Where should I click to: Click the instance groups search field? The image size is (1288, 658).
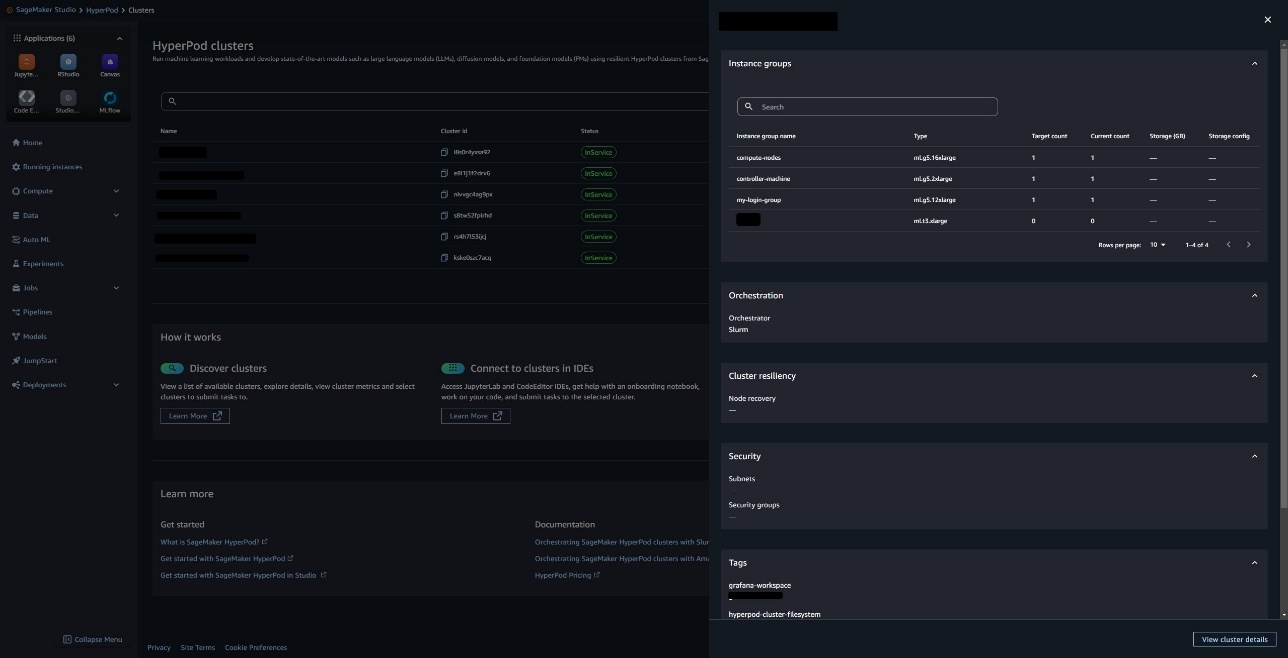click(867, 106)
